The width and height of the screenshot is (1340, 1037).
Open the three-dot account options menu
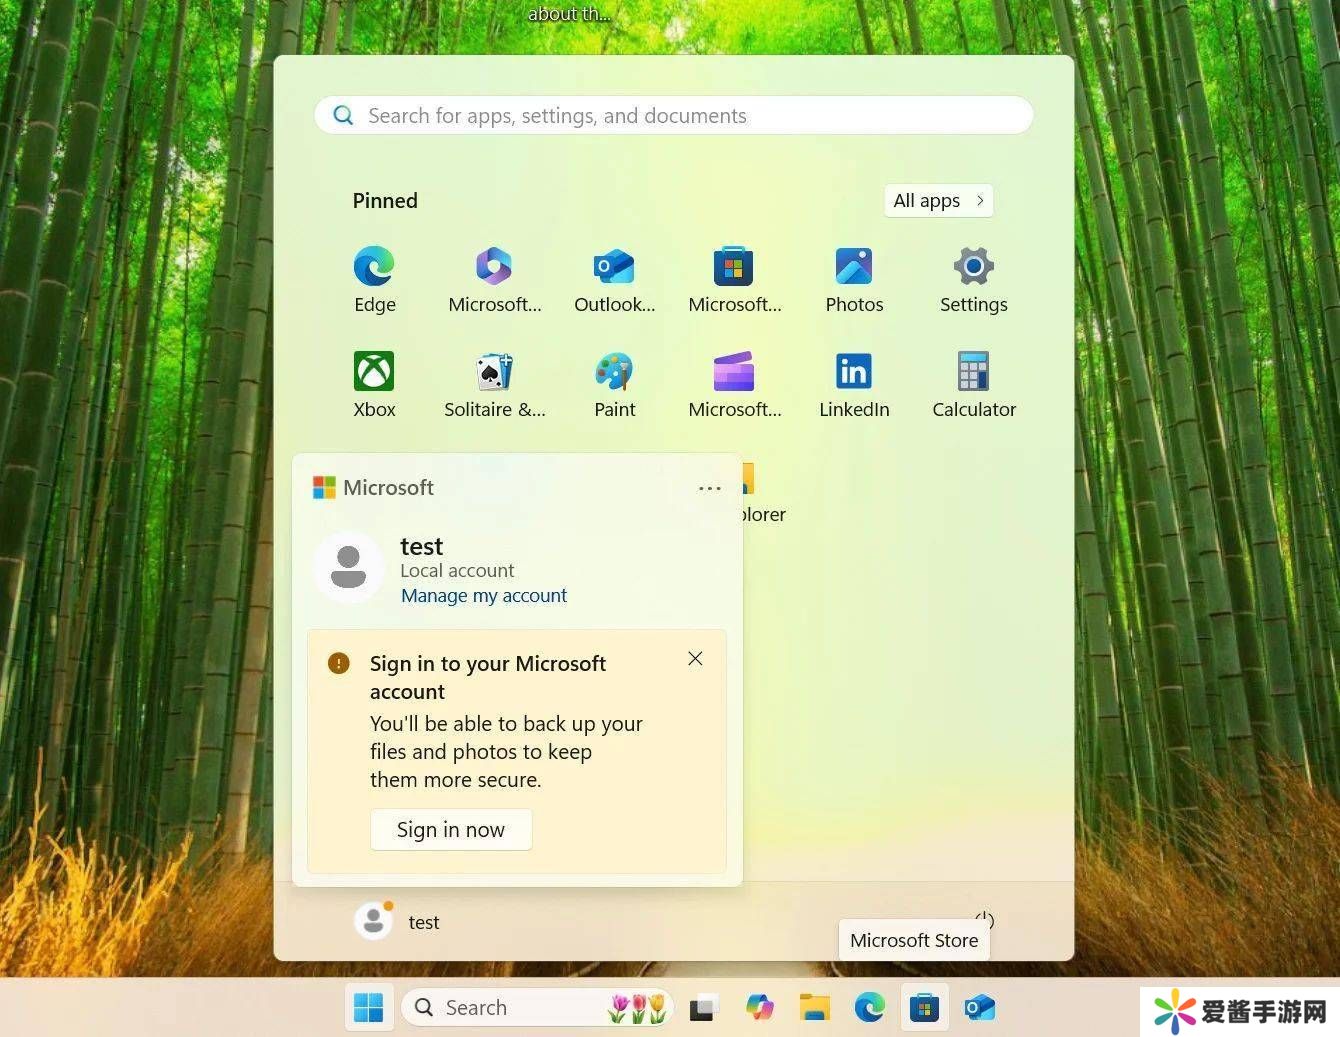point(709,488)
